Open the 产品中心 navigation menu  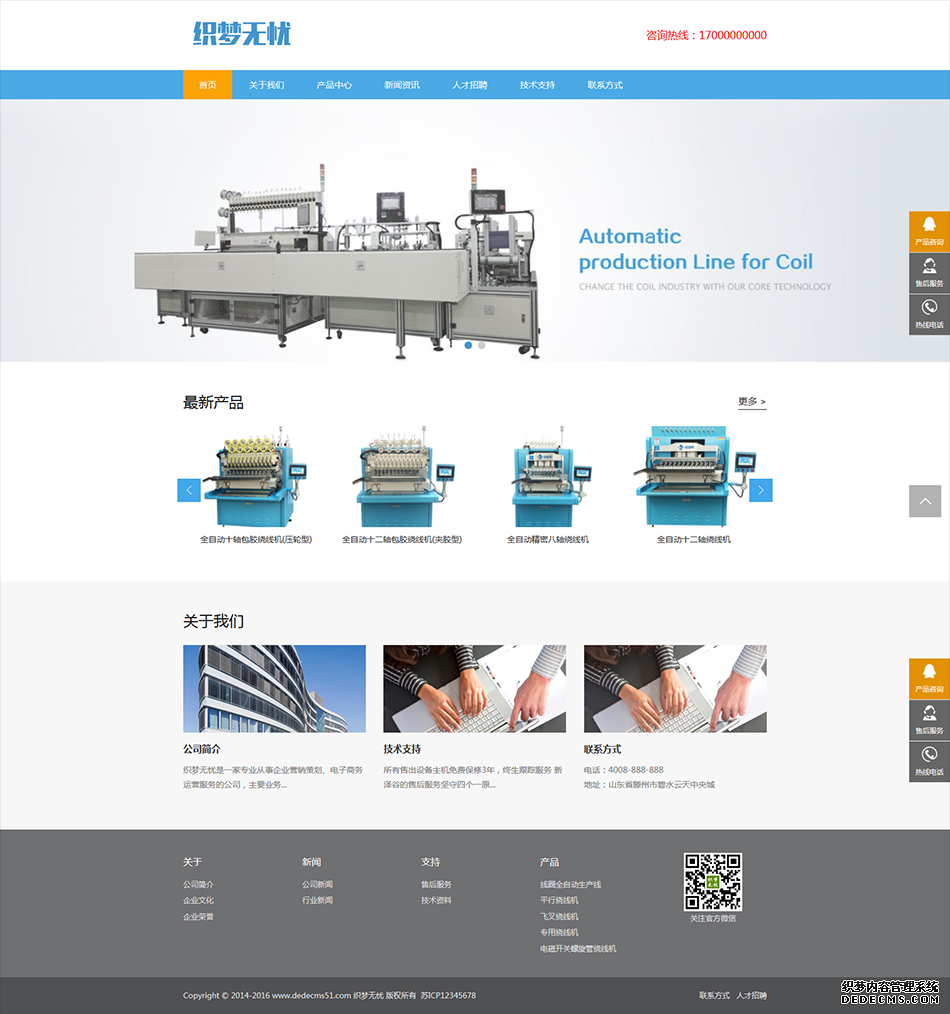334,85
